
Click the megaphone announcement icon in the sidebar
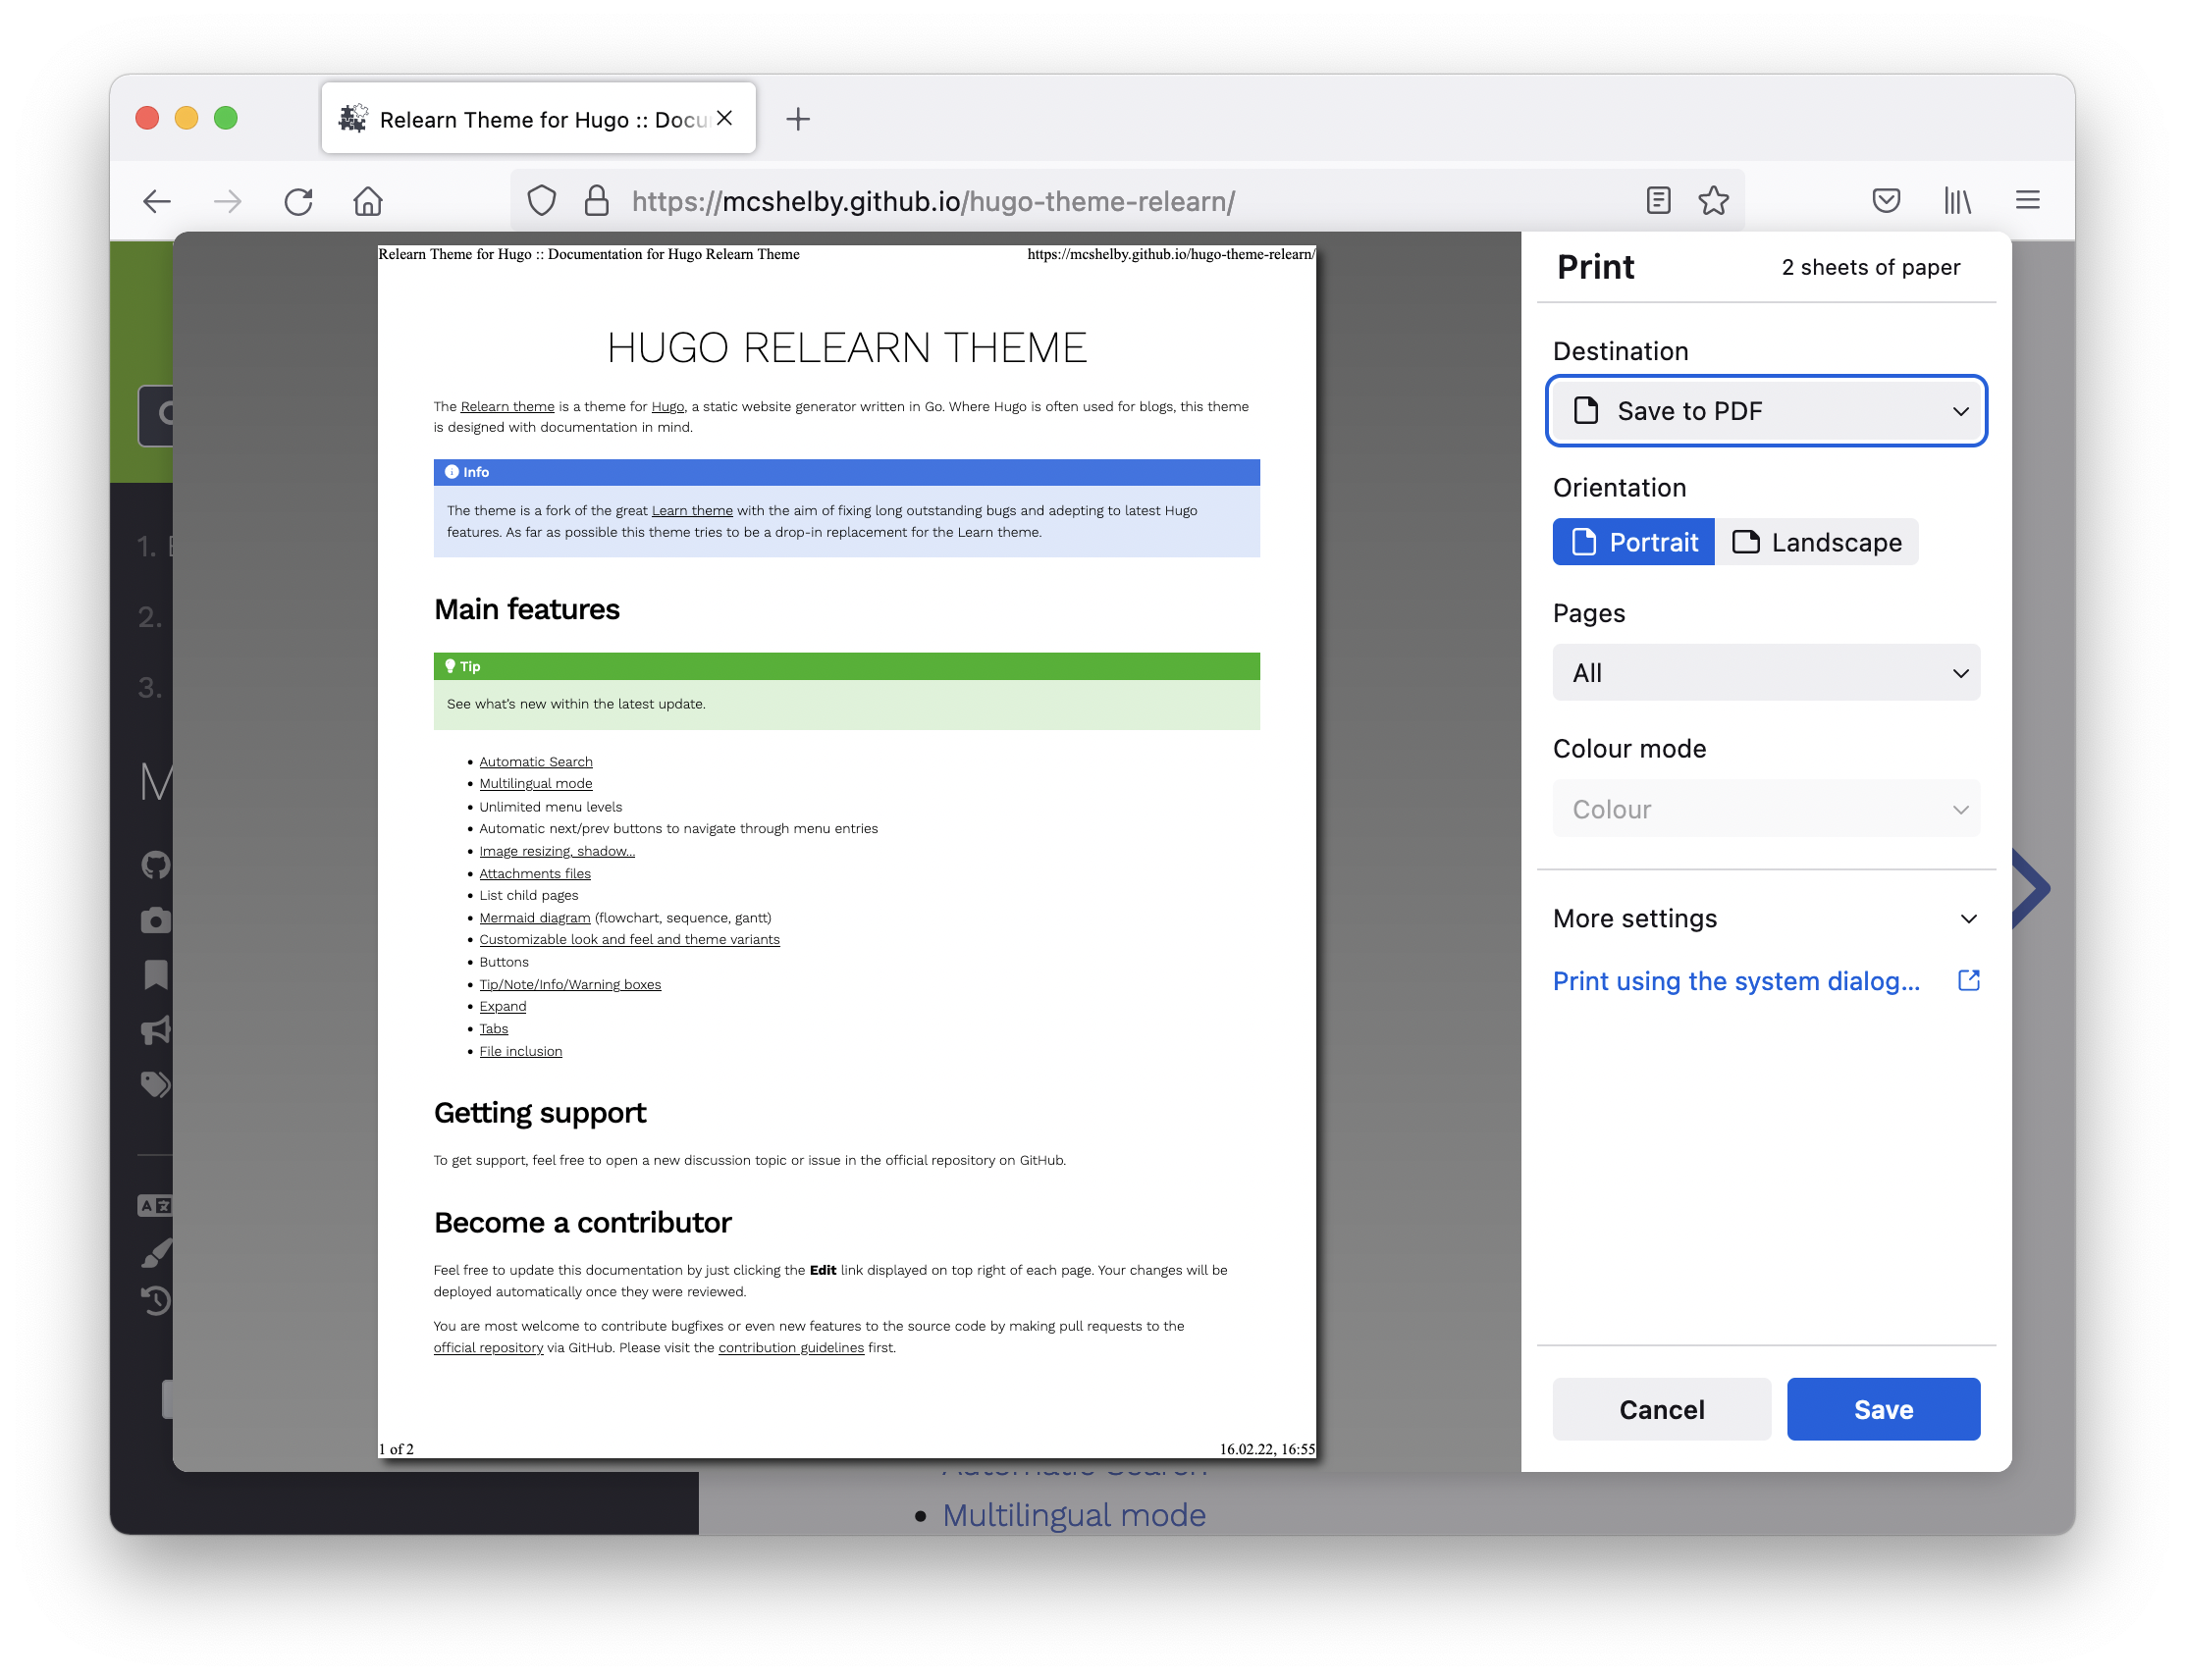(x=156, y=1031)
